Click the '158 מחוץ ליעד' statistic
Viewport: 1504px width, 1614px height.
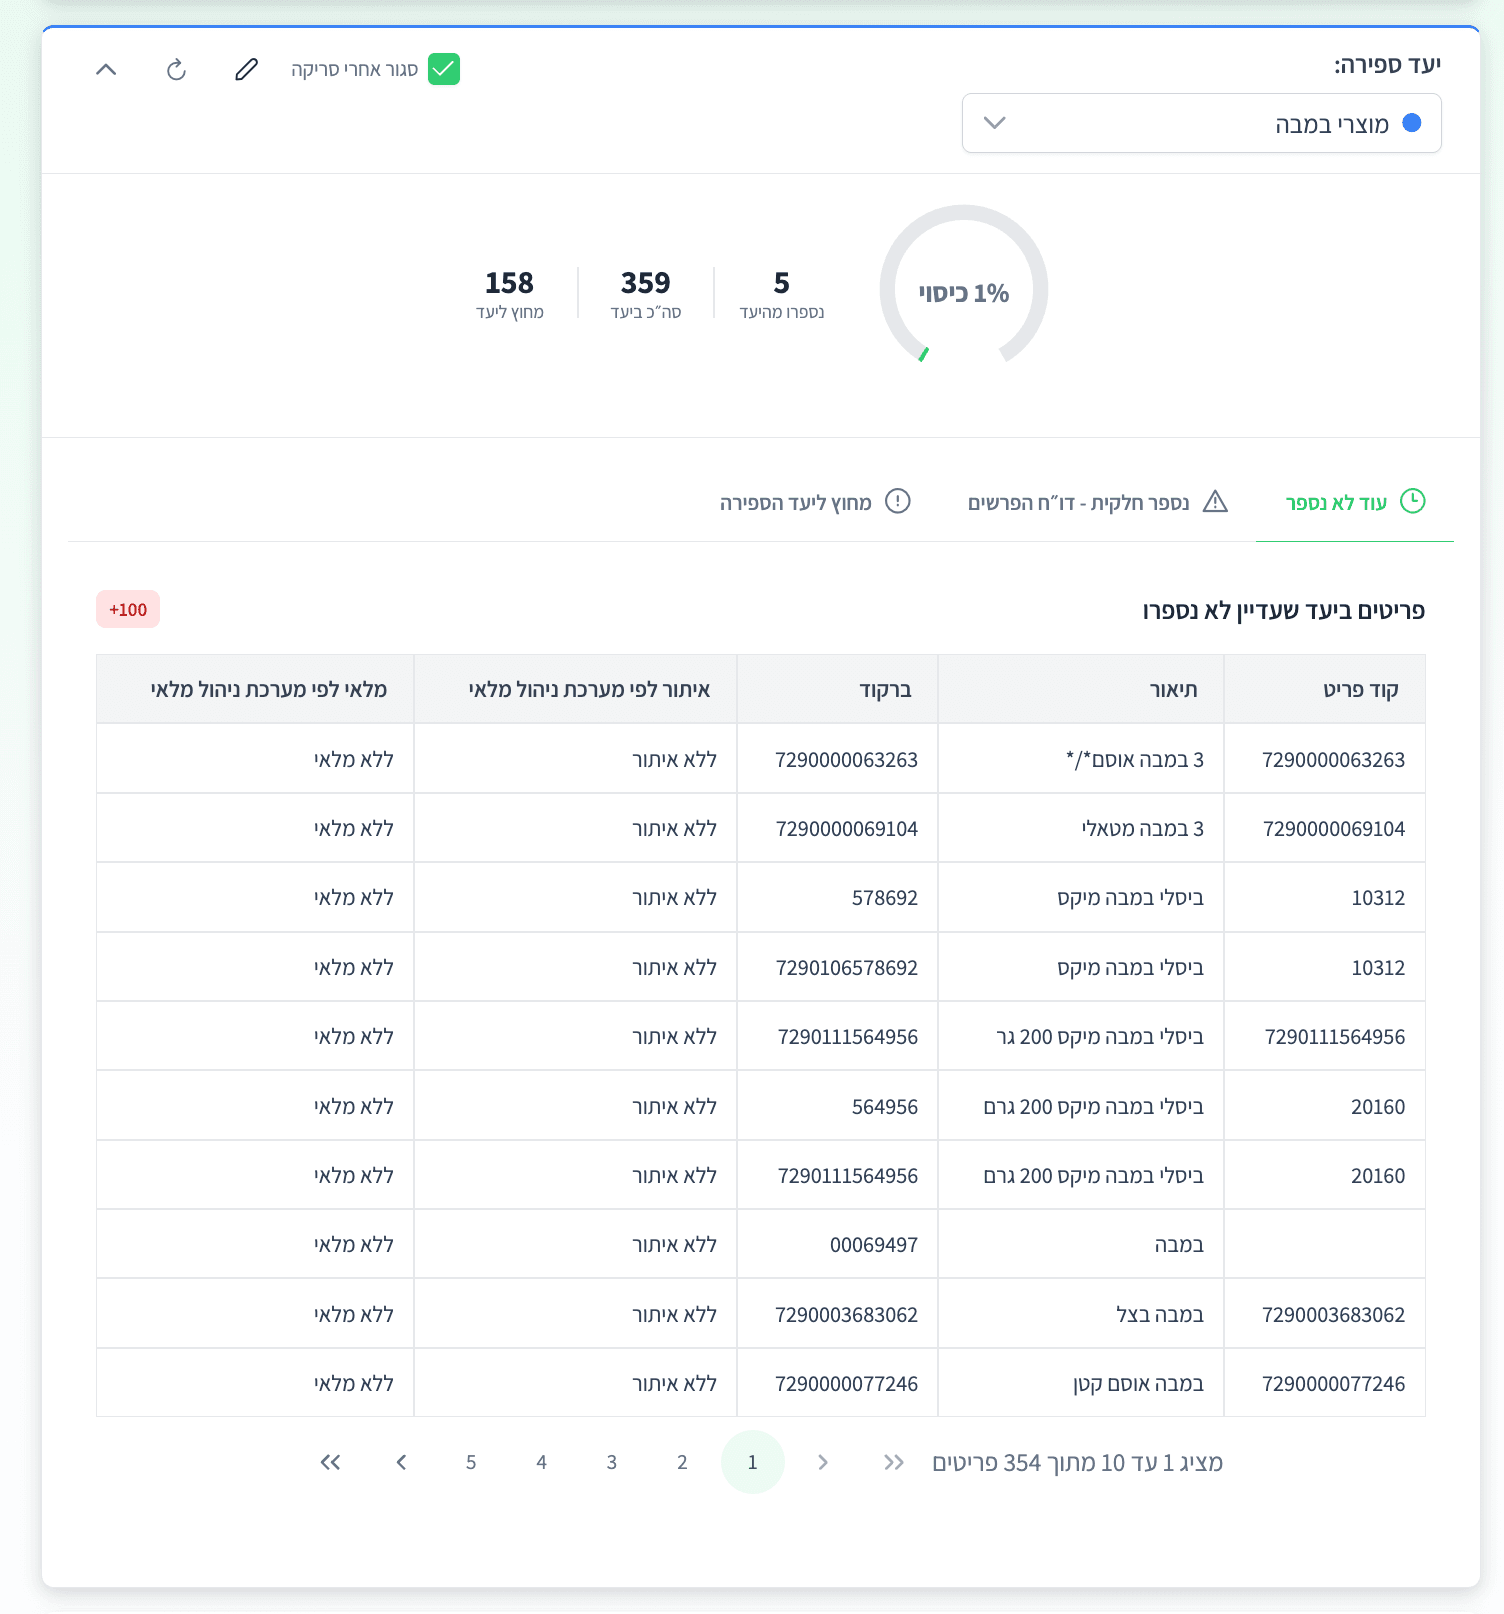tap(509, 293)
